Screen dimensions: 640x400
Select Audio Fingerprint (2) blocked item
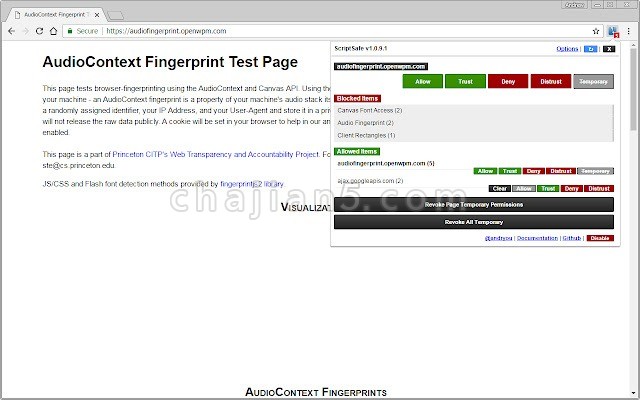click(x=365, y=123)
